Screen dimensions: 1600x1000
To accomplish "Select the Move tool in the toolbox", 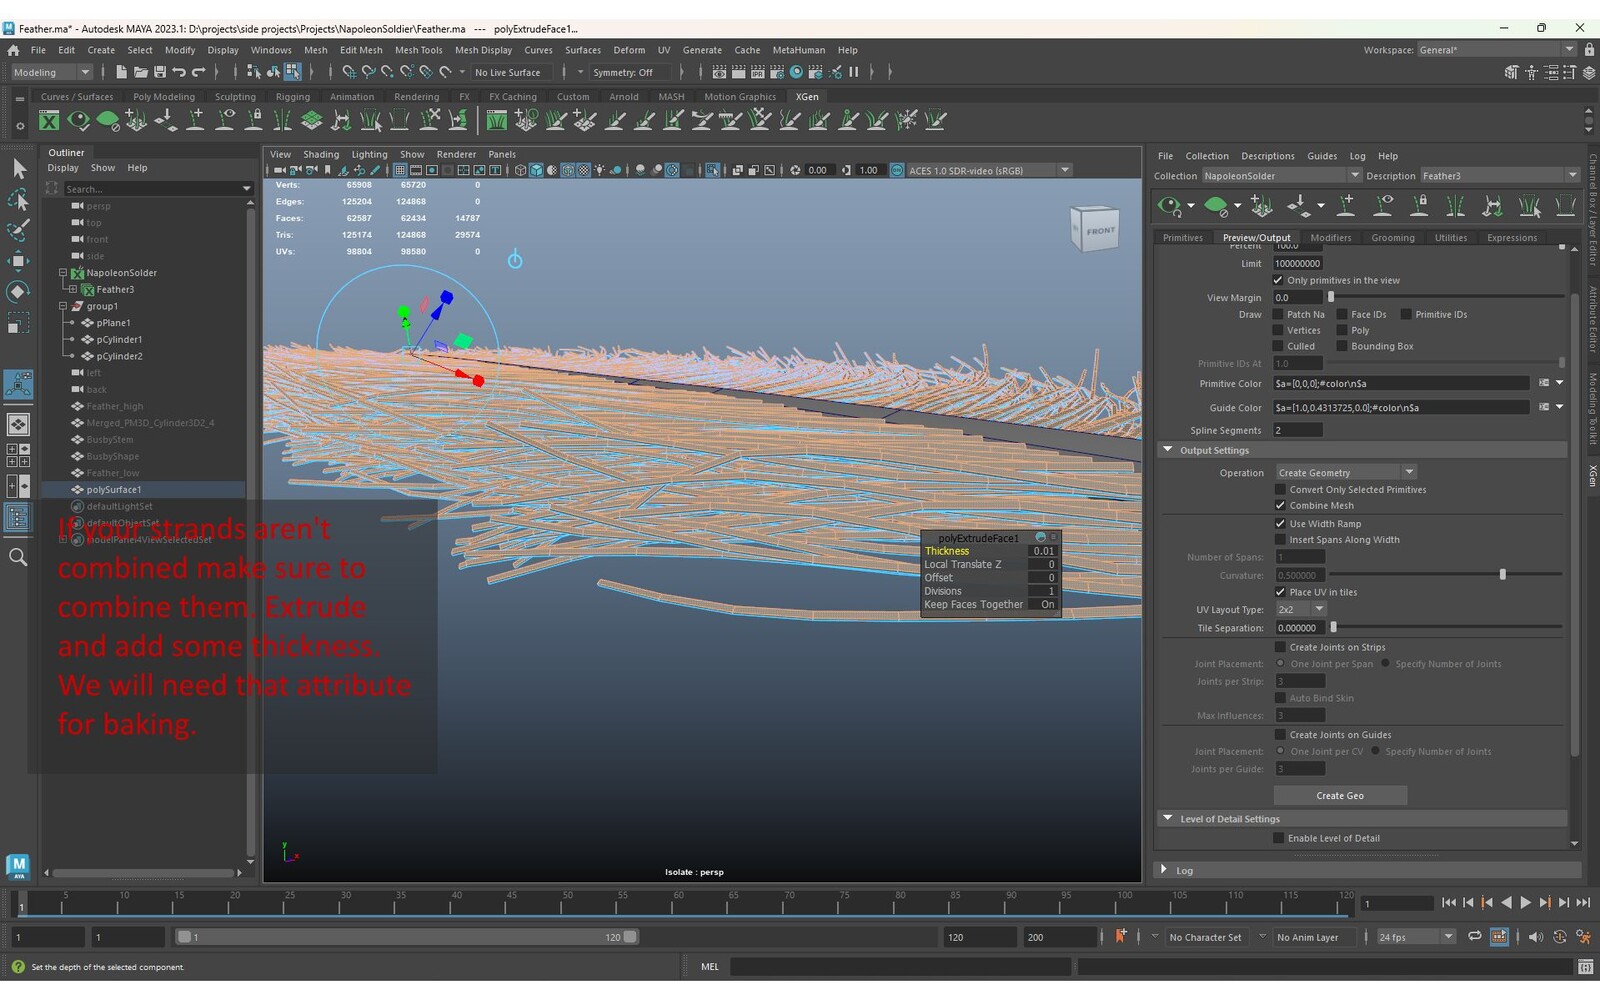I will 18,261.
